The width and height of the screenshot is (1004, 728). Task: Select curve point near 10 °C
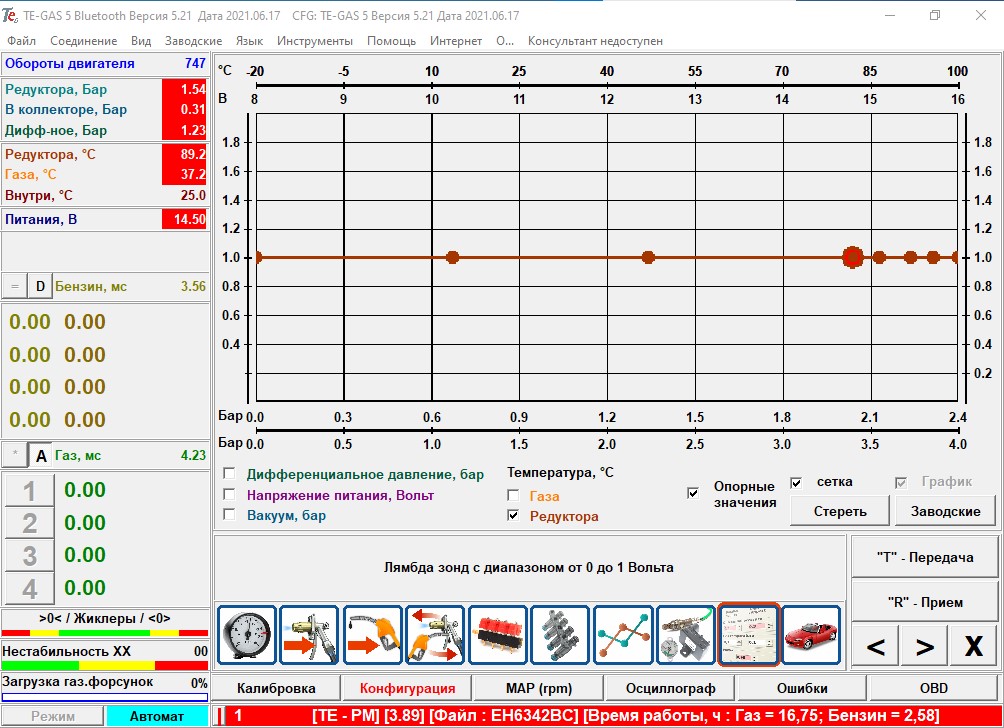452,257
